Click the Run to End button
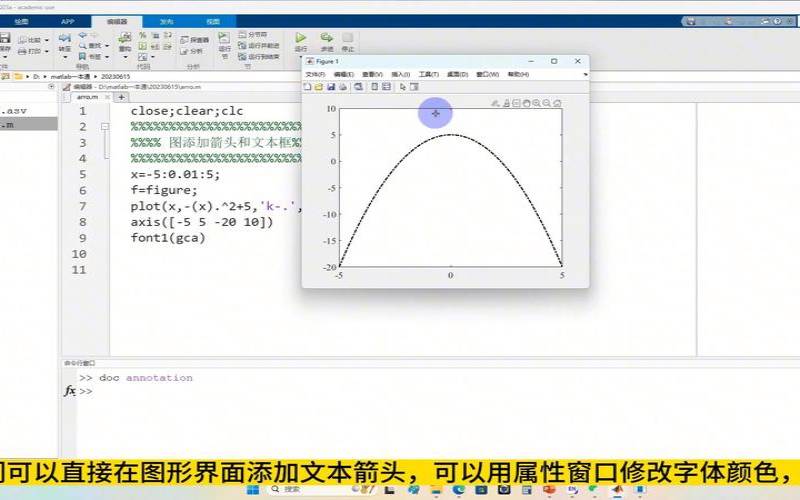 tap(259, 57)
